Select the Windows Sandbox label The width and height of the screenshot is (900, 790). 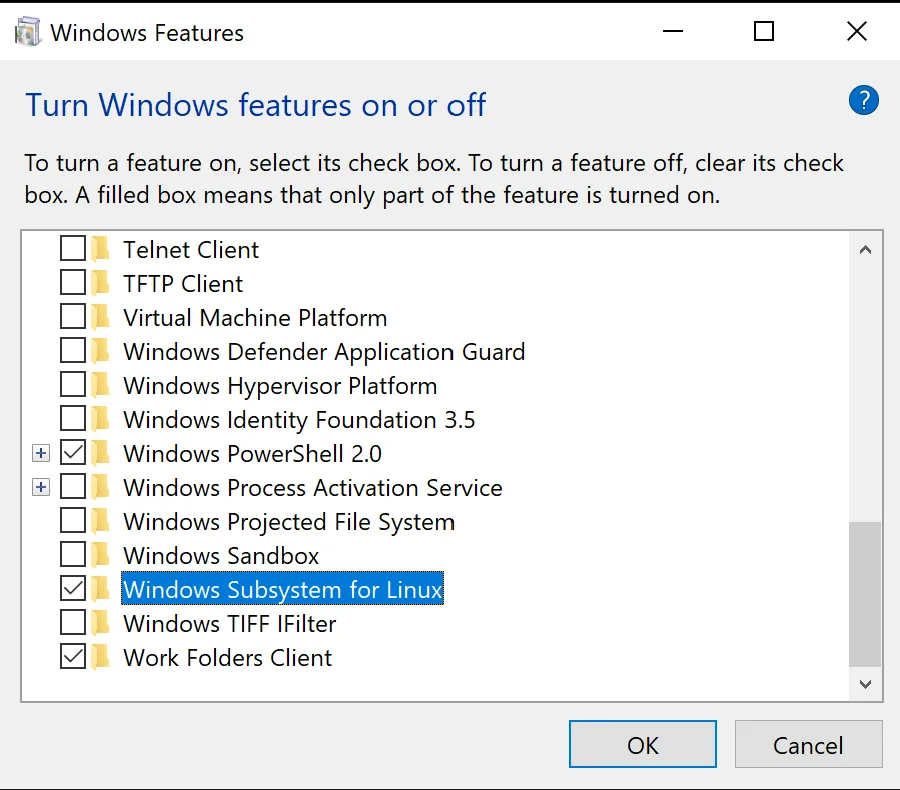[221, 556]
